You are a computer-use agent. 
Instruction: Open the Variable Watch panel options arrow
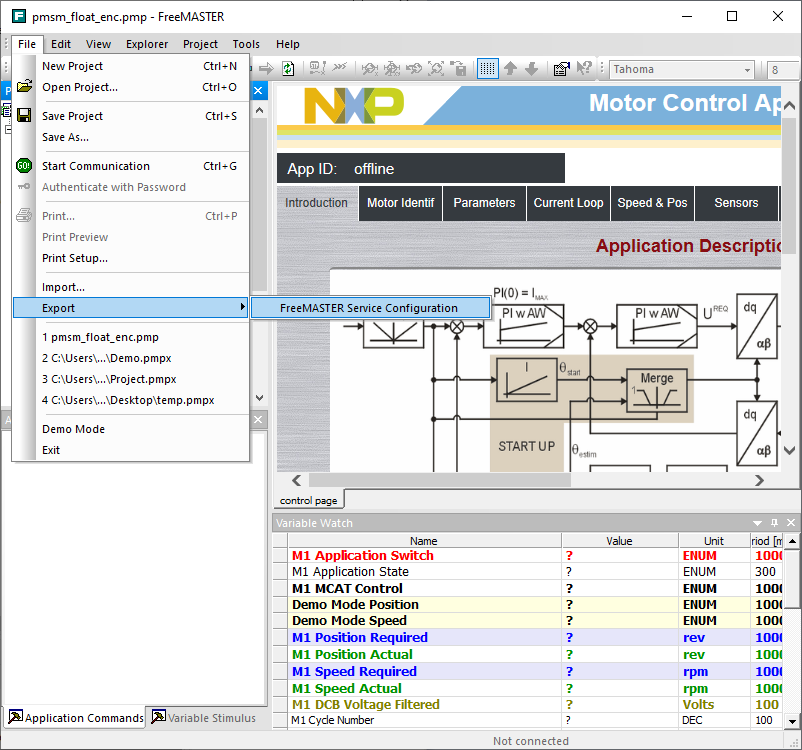(757, 523)
